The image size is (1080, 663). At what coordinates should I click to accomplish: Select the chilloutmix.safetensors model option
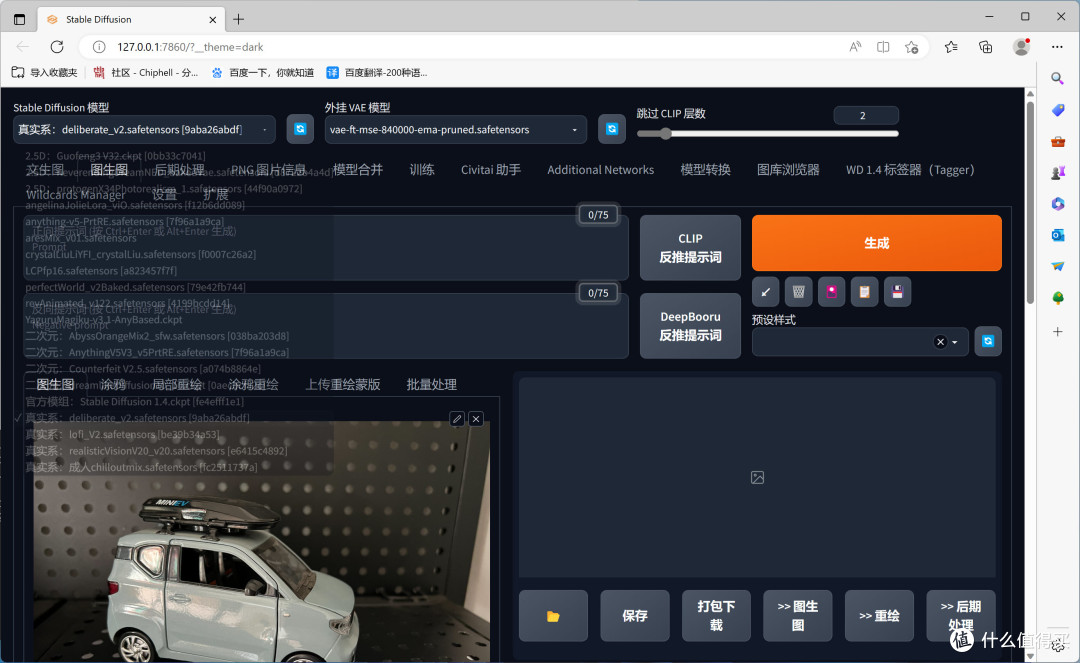pyautogui.click(x=141, y=467)
